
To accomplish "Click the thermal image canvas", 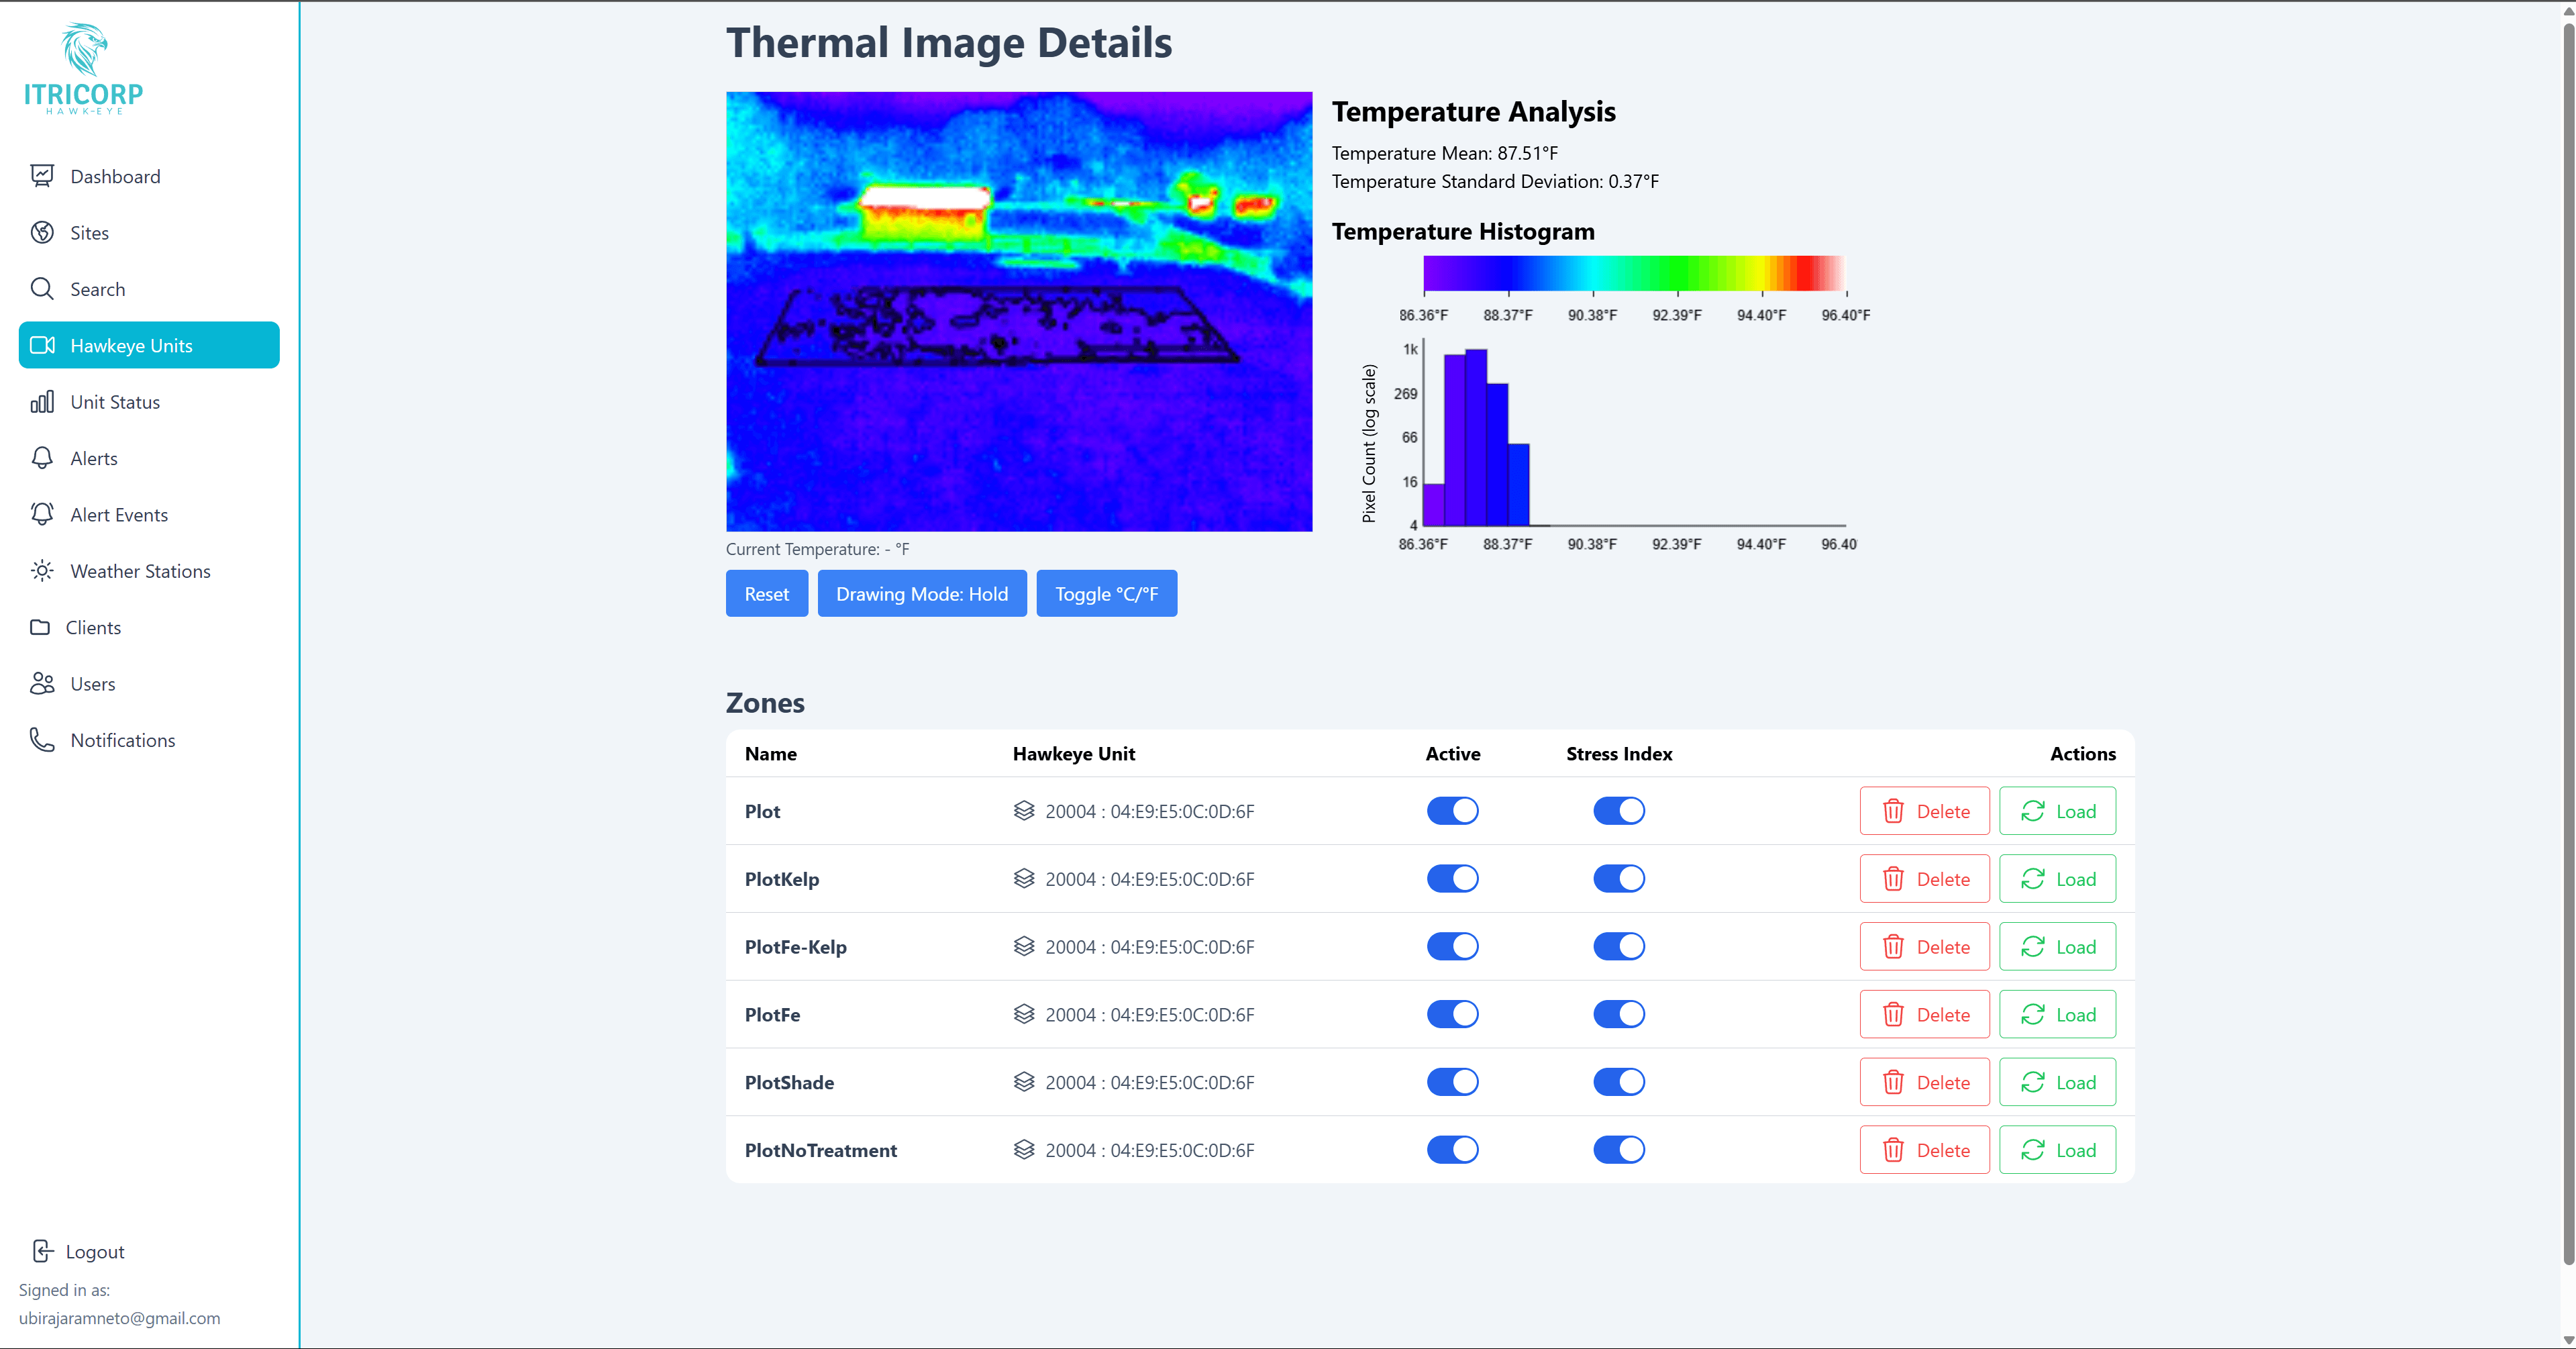I will (x=1018, y=311).
